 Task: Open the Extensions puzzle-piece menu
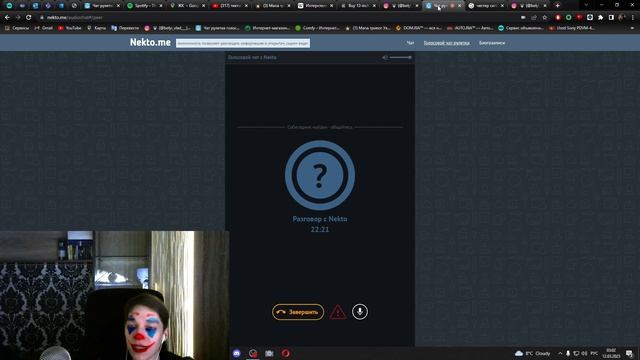click(600, 18)
